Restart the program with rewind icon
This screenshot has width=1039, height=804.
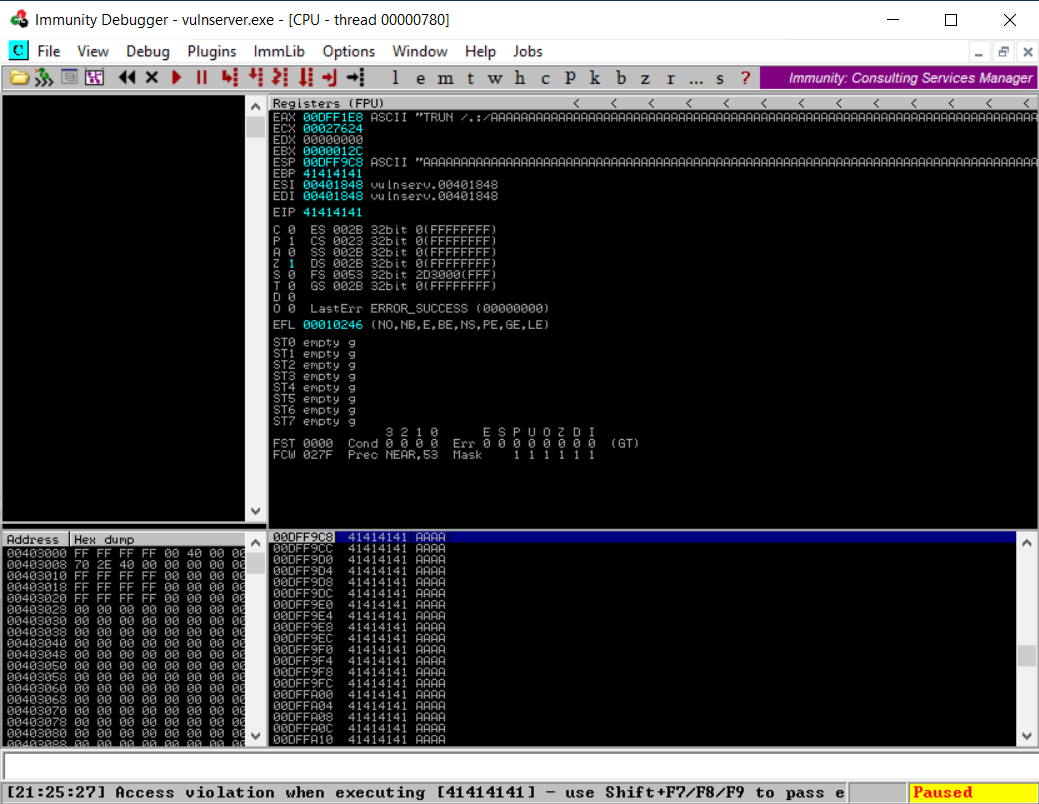coord(127,78)
